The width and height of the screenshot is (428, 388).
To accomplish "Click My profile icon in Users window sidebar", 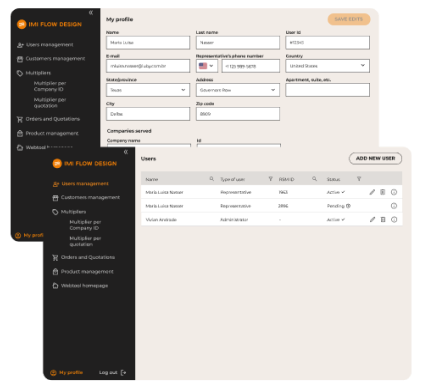I will tap(53, 373).
